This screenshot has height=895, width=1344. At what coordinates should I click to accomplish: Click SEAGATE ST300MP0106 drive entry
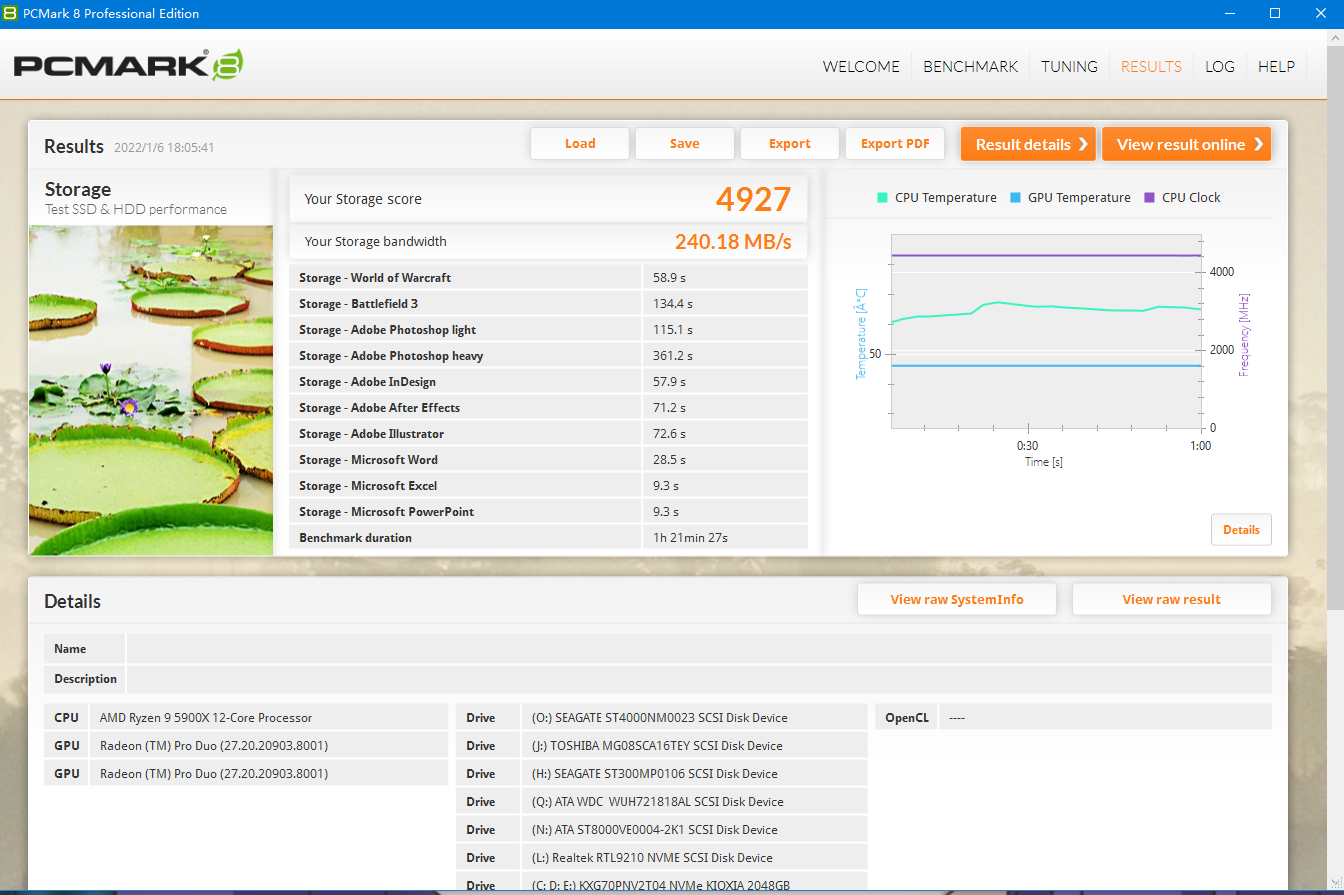694,773
